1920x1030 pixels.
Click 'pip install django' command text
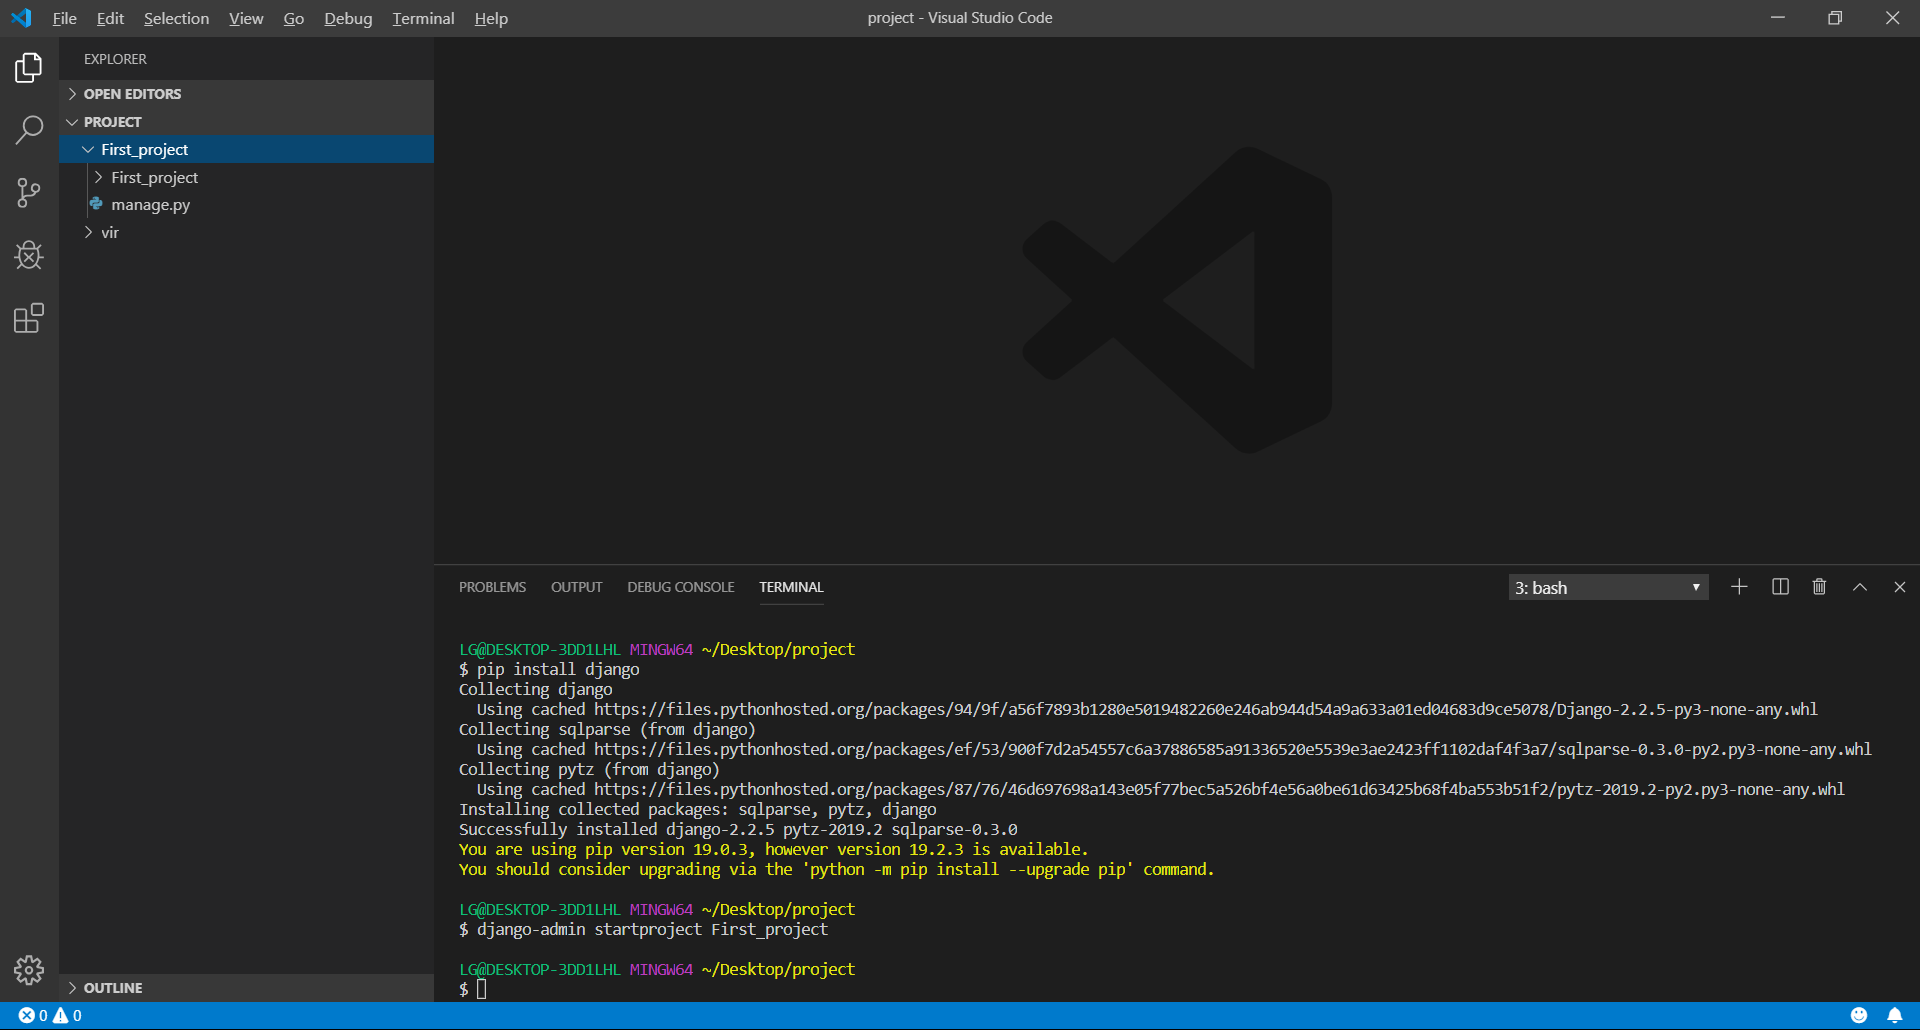pos(558,669)
